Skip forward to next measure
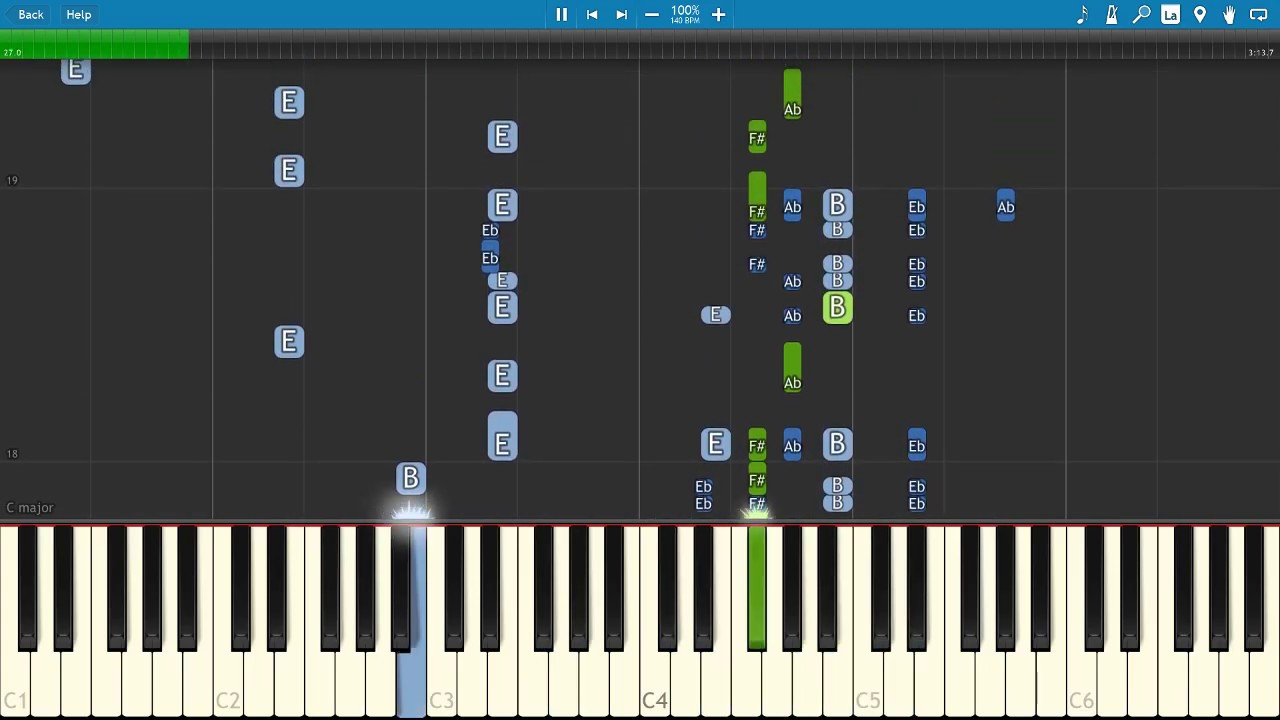Image resolution: width=1280 pixels, height=720 pixels. point(621,15)
